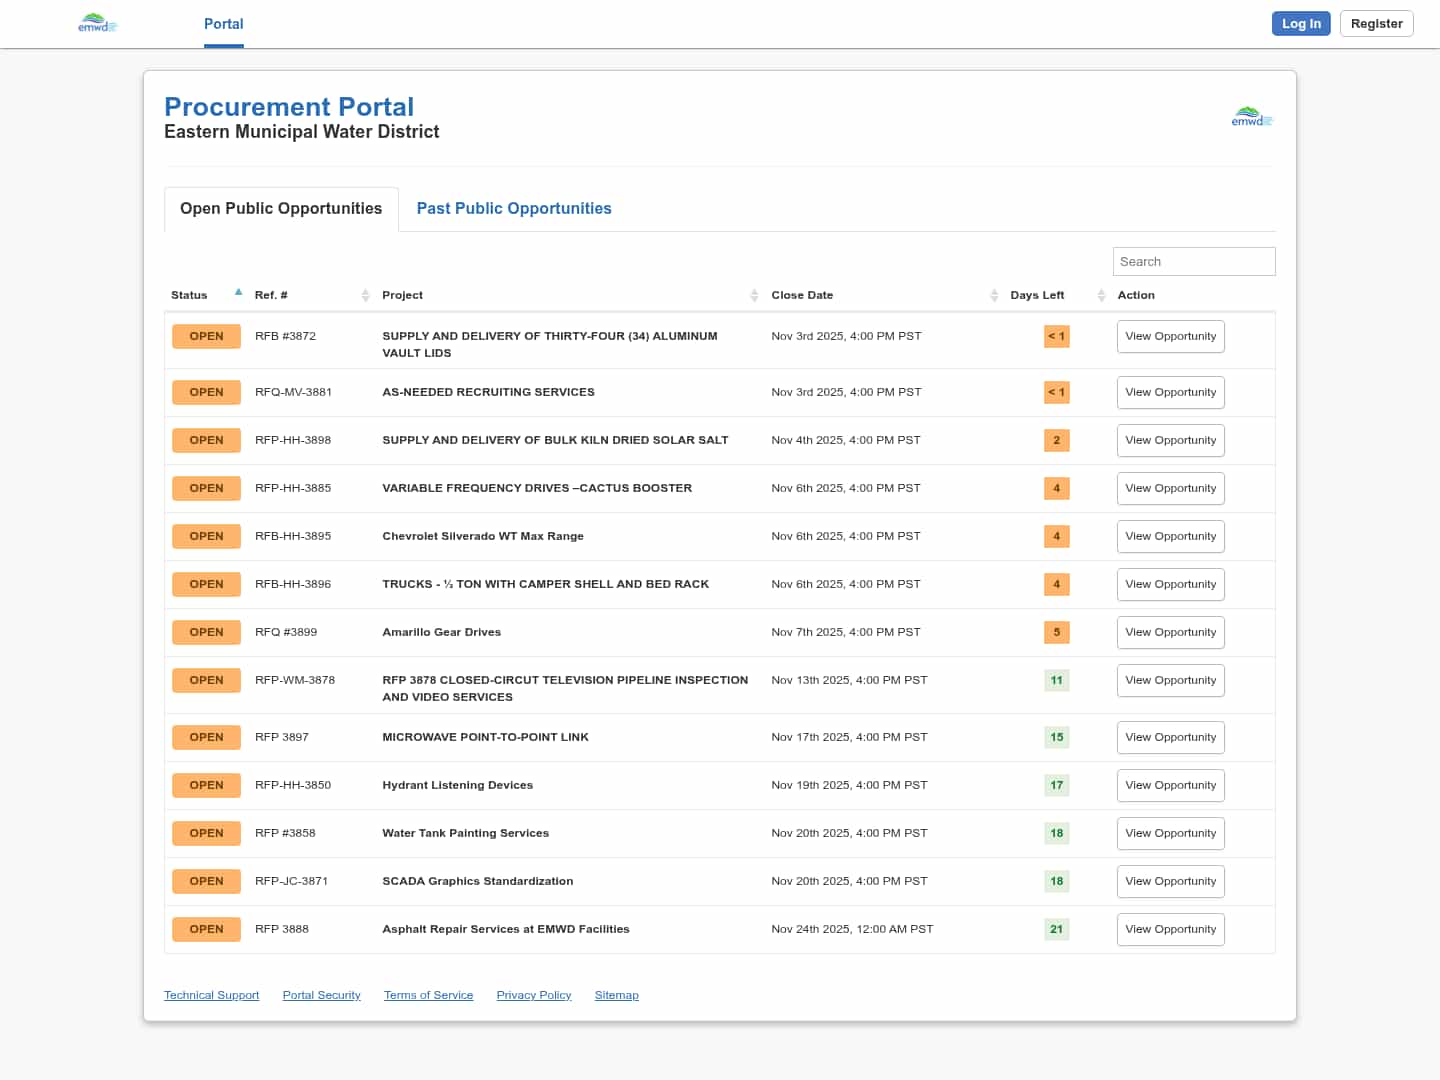This screenshot has height=1080, width=1440.
Task: Sort by Days Left column arrows
Action: [1101, 295]
